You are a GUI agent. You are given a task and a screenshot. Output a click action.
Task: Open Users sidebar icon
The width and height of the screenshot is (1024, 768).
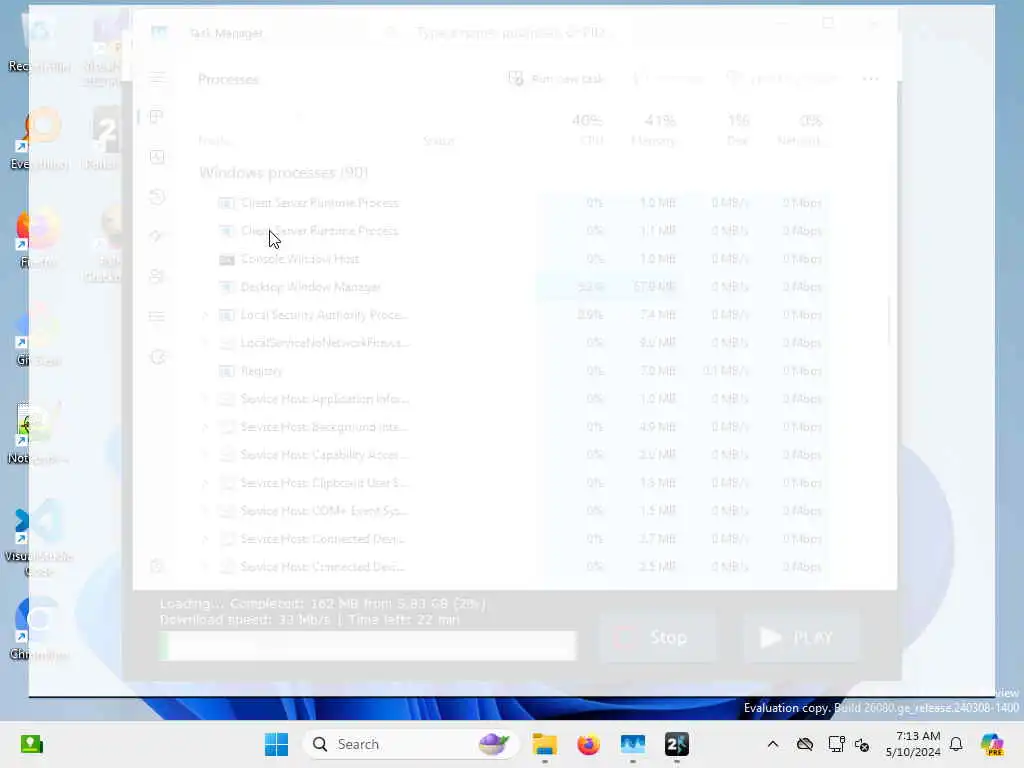tap(157, 276)
